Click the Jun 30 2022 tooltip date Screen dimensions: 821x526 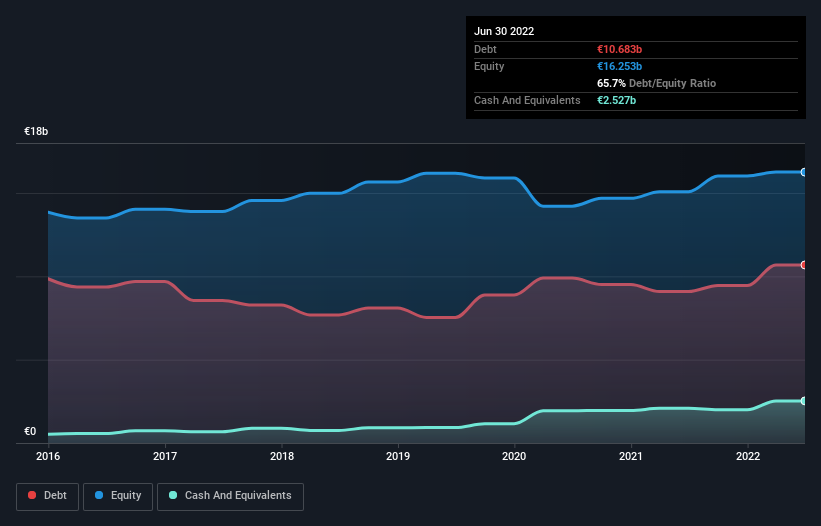(504, 31)
